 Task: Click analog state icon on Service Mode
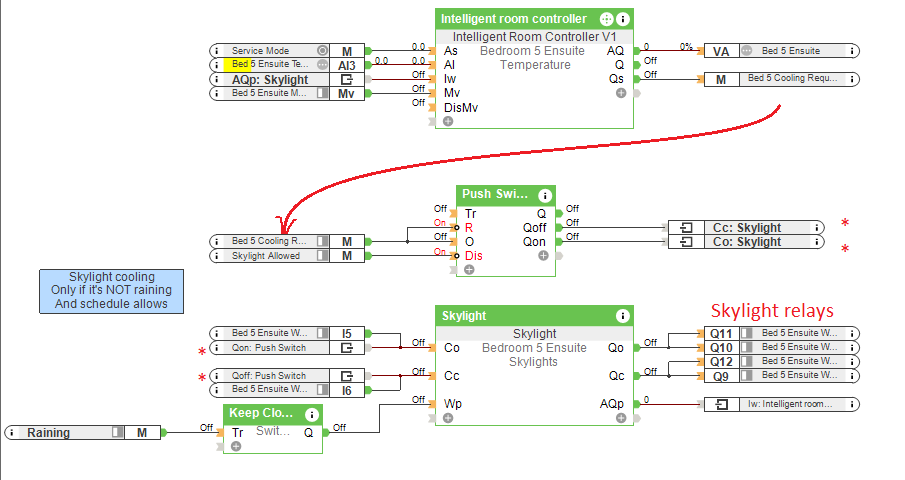click(322, 51)
